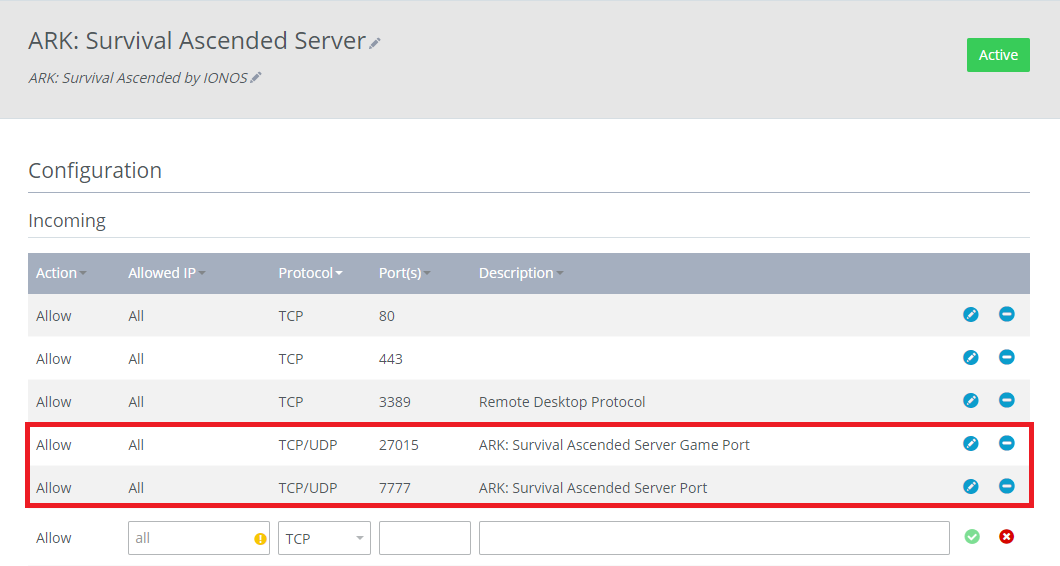Edit the port 7777 Server Port rule

pyautogui.click(x=970, y=487)
